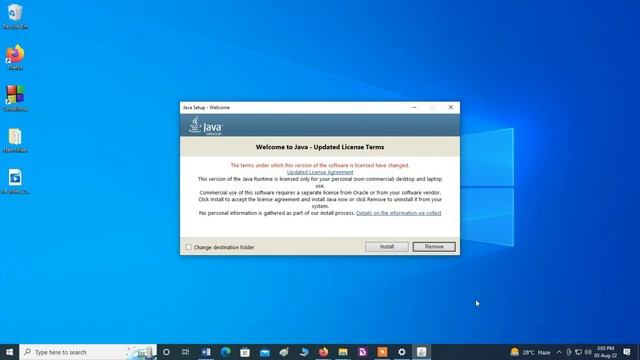
Task: Select the four-colored squares desktop shortcut
Action: coord(15,98)
